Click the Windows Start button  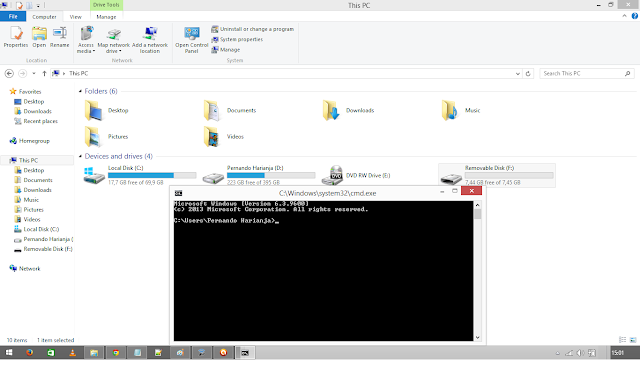click(x=9, y=353)
